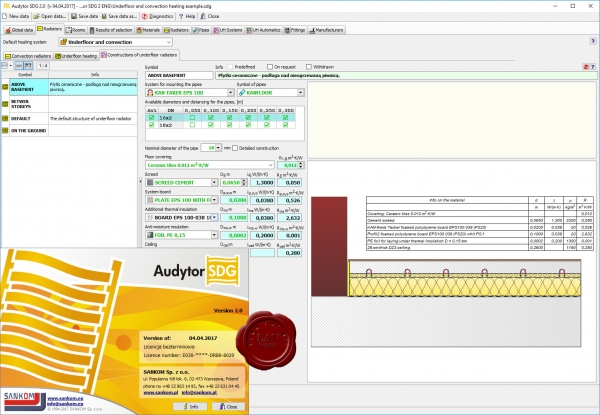The image size is (600, 415).
Task: Click the table layout icon above Symbol column
Action: coord(5,65)
